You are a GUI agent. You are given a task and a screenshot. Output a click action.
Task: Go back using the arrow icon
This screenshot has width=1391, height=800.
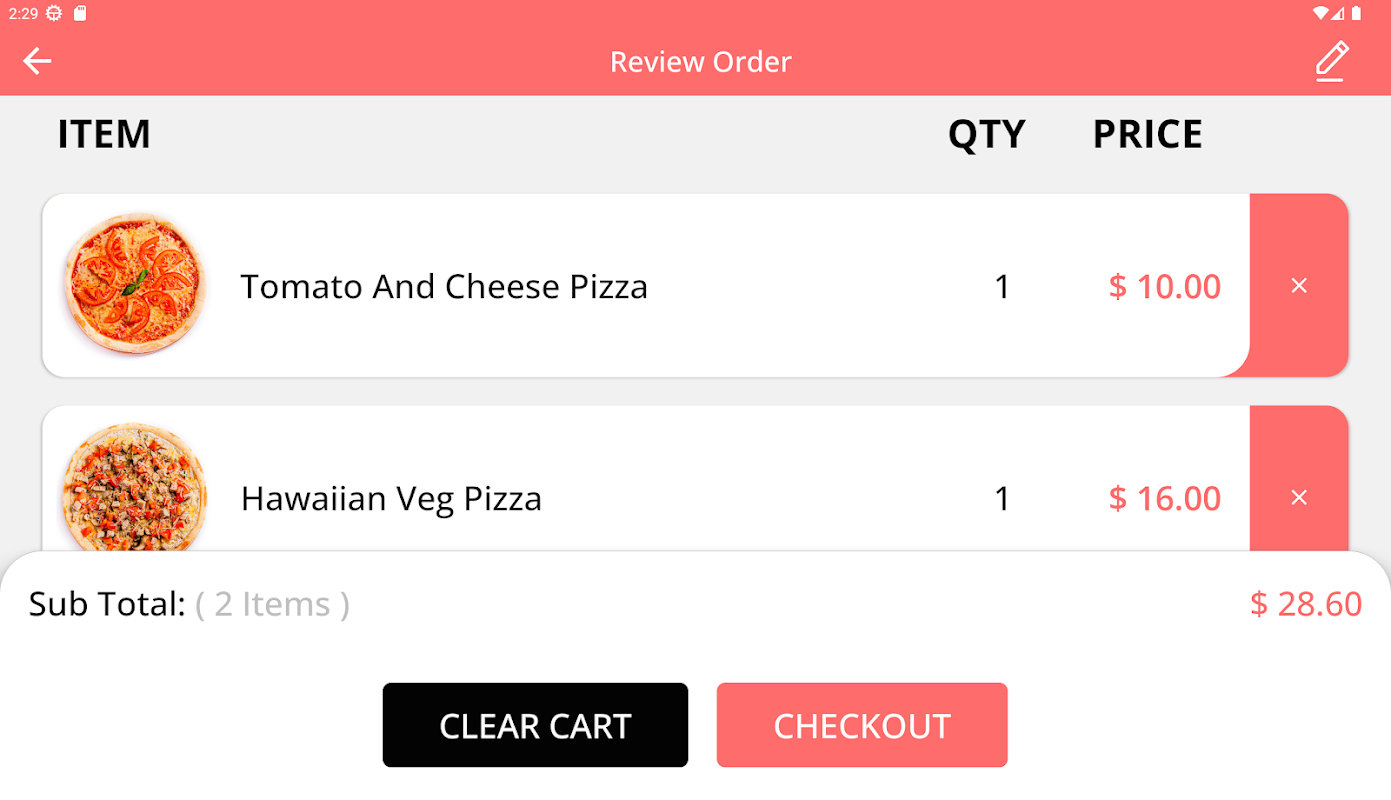[x=37, y=61]
